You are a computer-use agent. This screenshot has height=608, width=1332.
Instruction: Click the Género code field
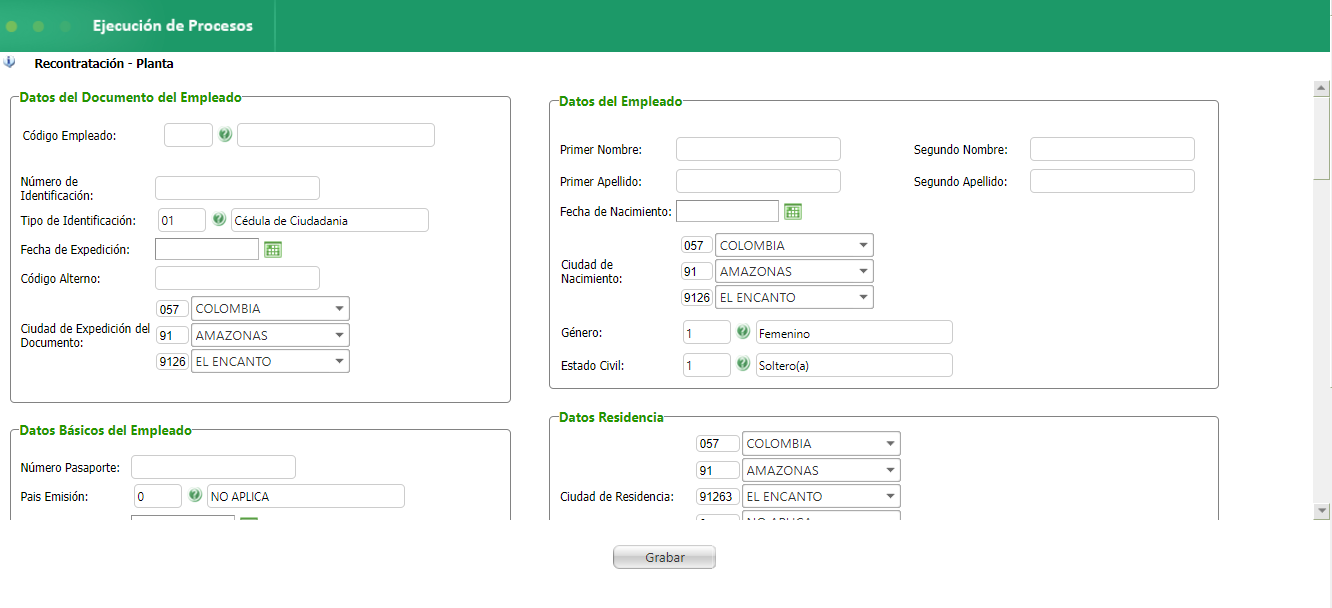click(707, 332)
